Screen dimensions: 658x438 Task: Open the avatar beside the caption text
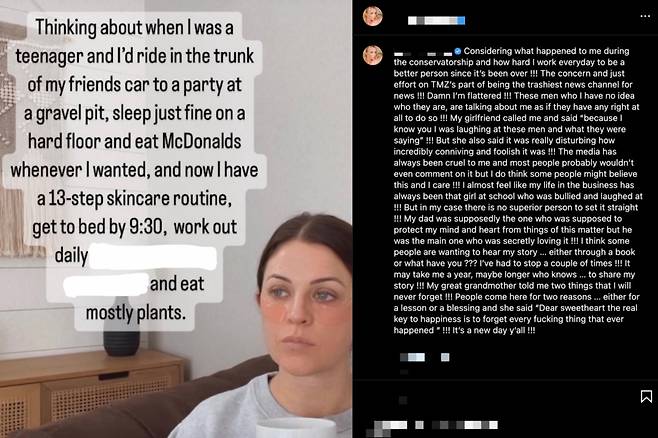point(373,55)
